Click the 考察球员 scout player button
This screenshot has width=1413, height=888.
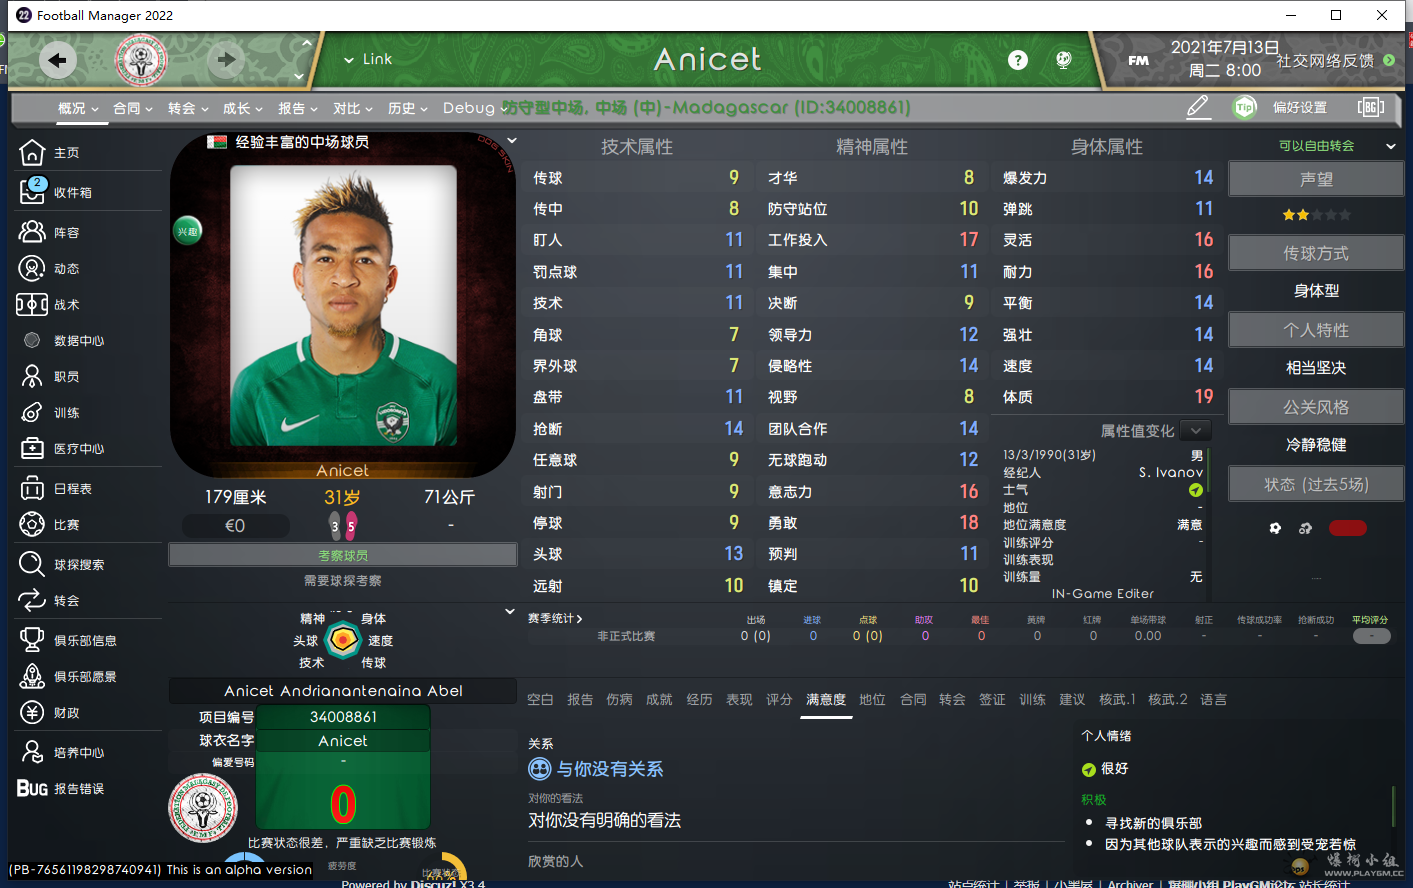point(343,555)
